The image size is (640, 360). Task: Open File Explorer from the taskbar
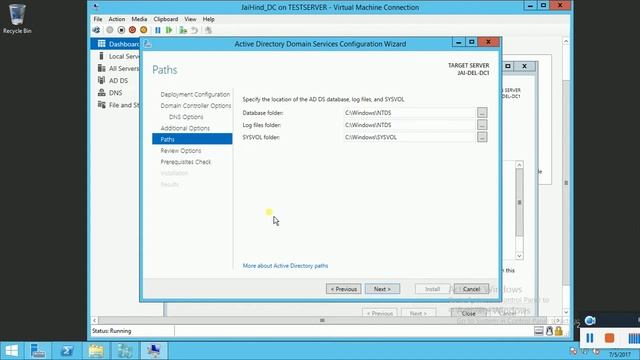(x=96, y=351)
